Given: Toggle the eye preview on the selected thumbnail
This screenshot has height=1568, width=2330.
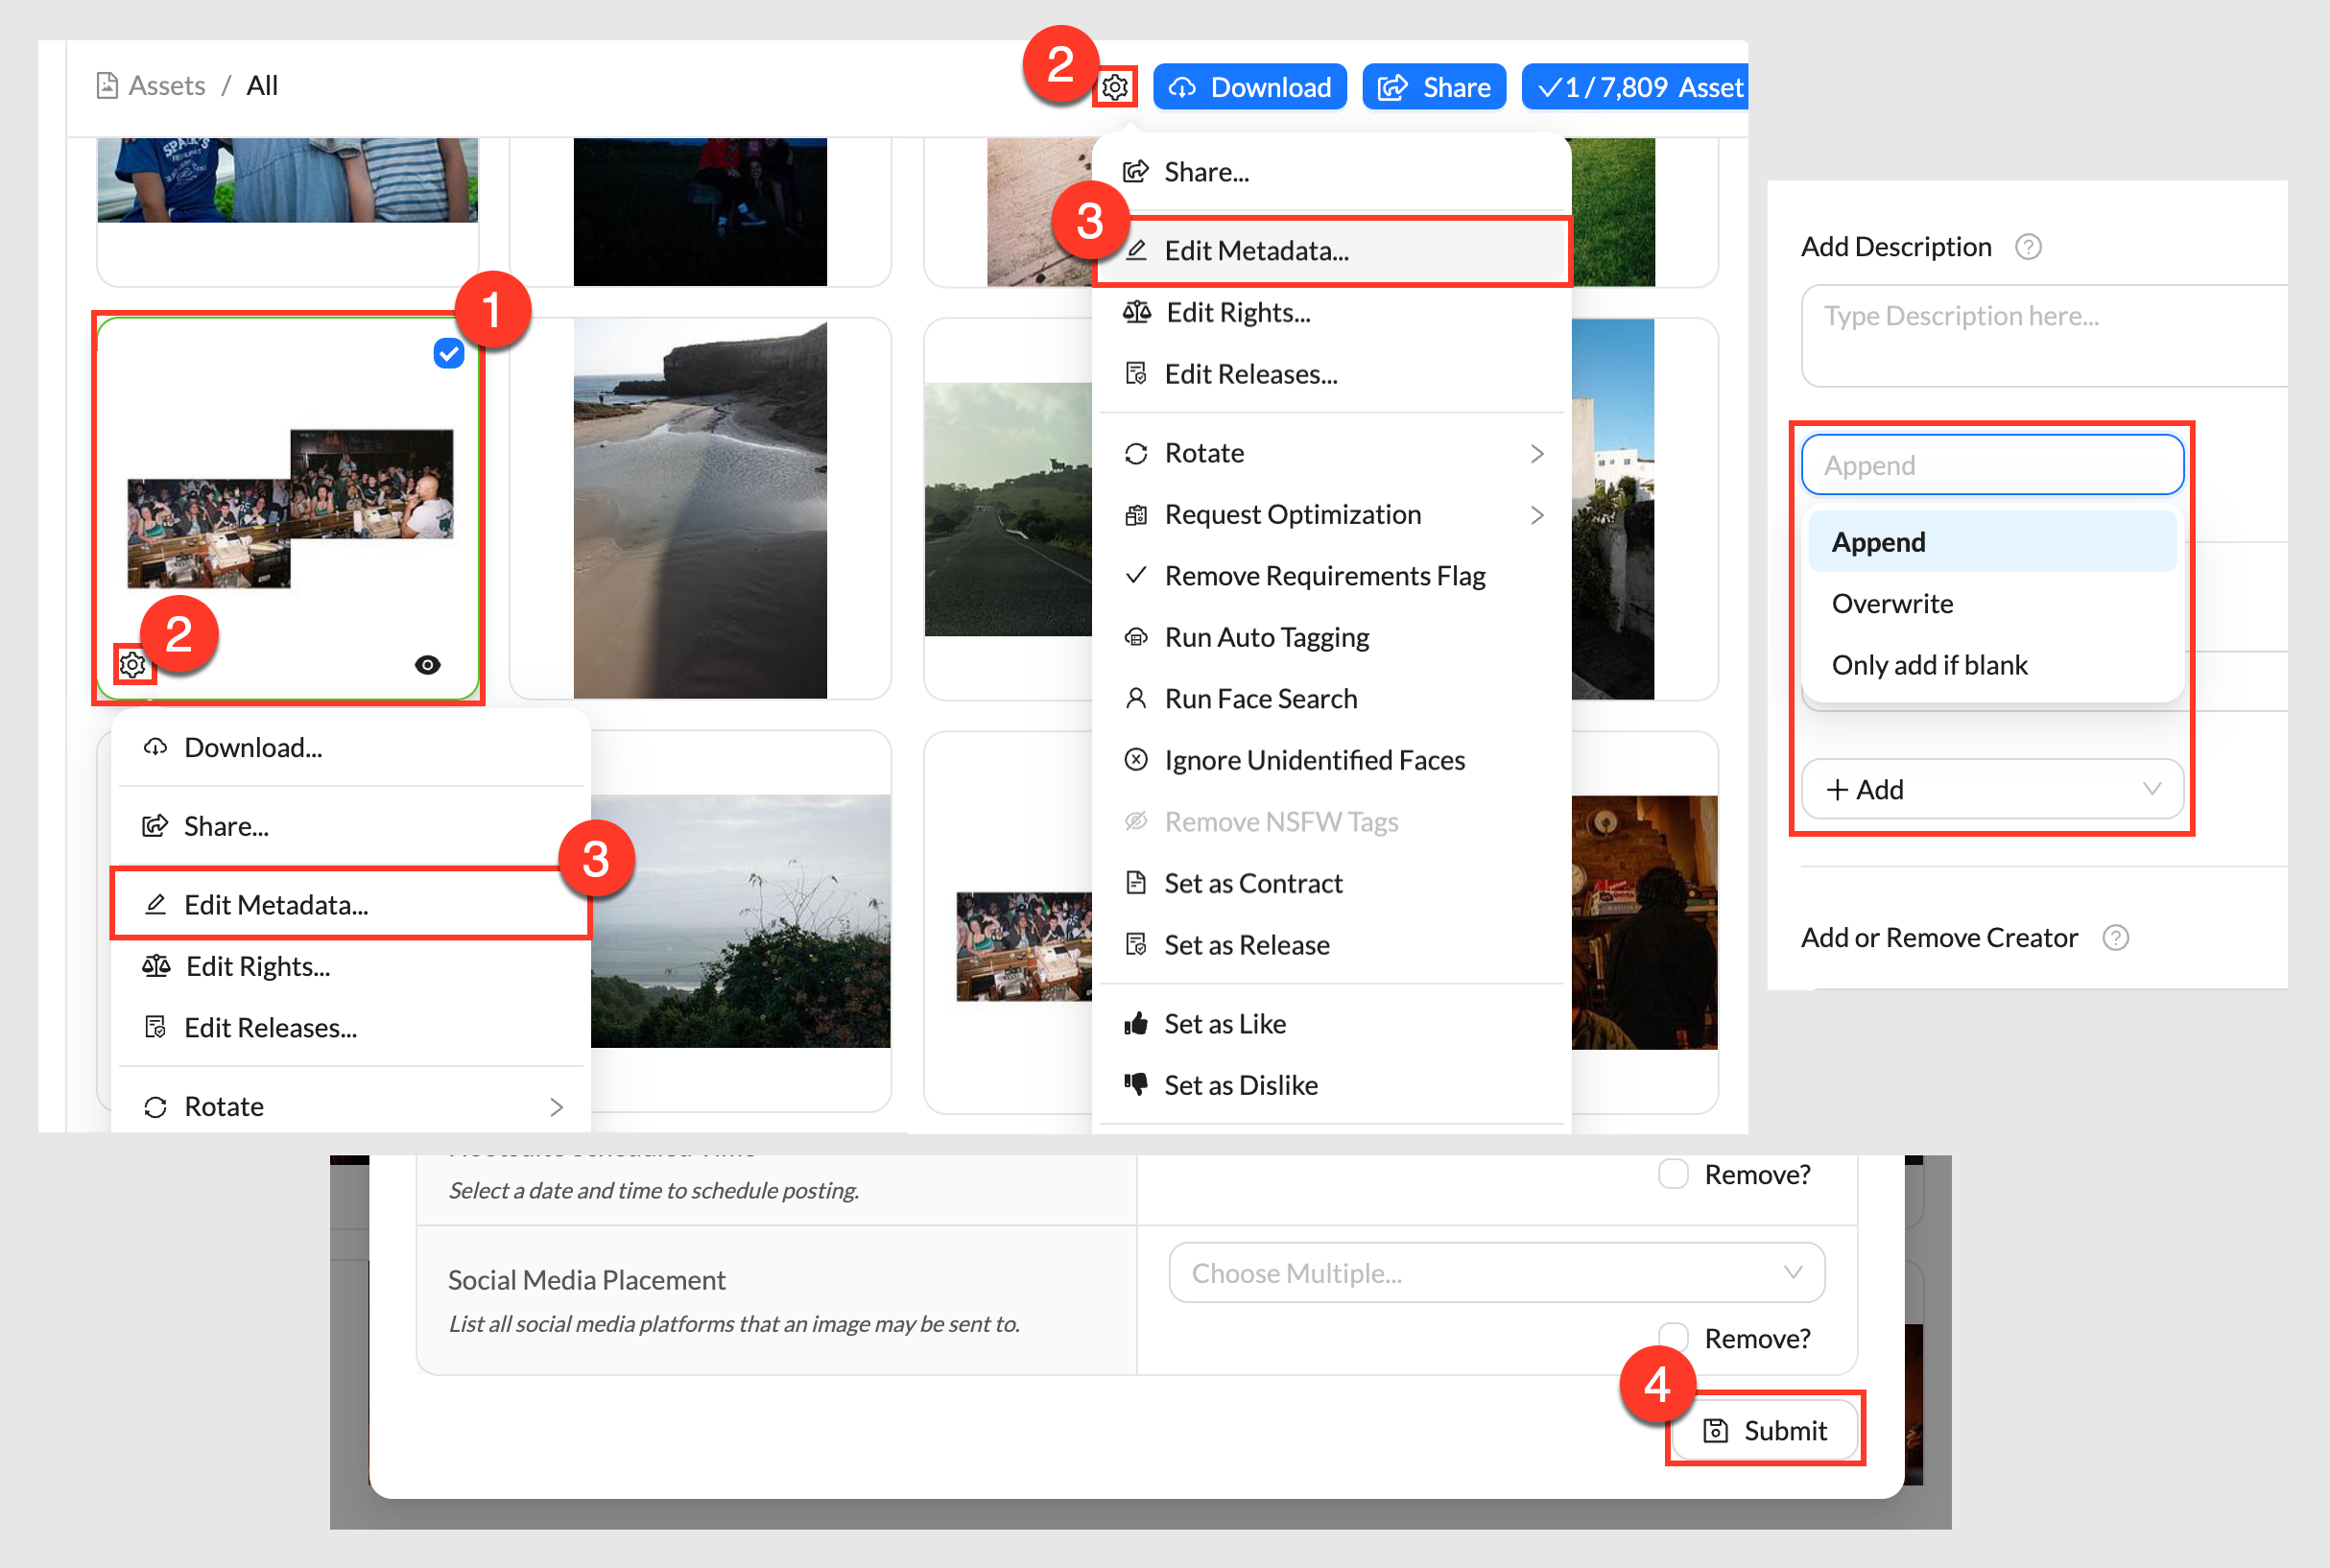Looking at the screenshot, I should [427, 664].
